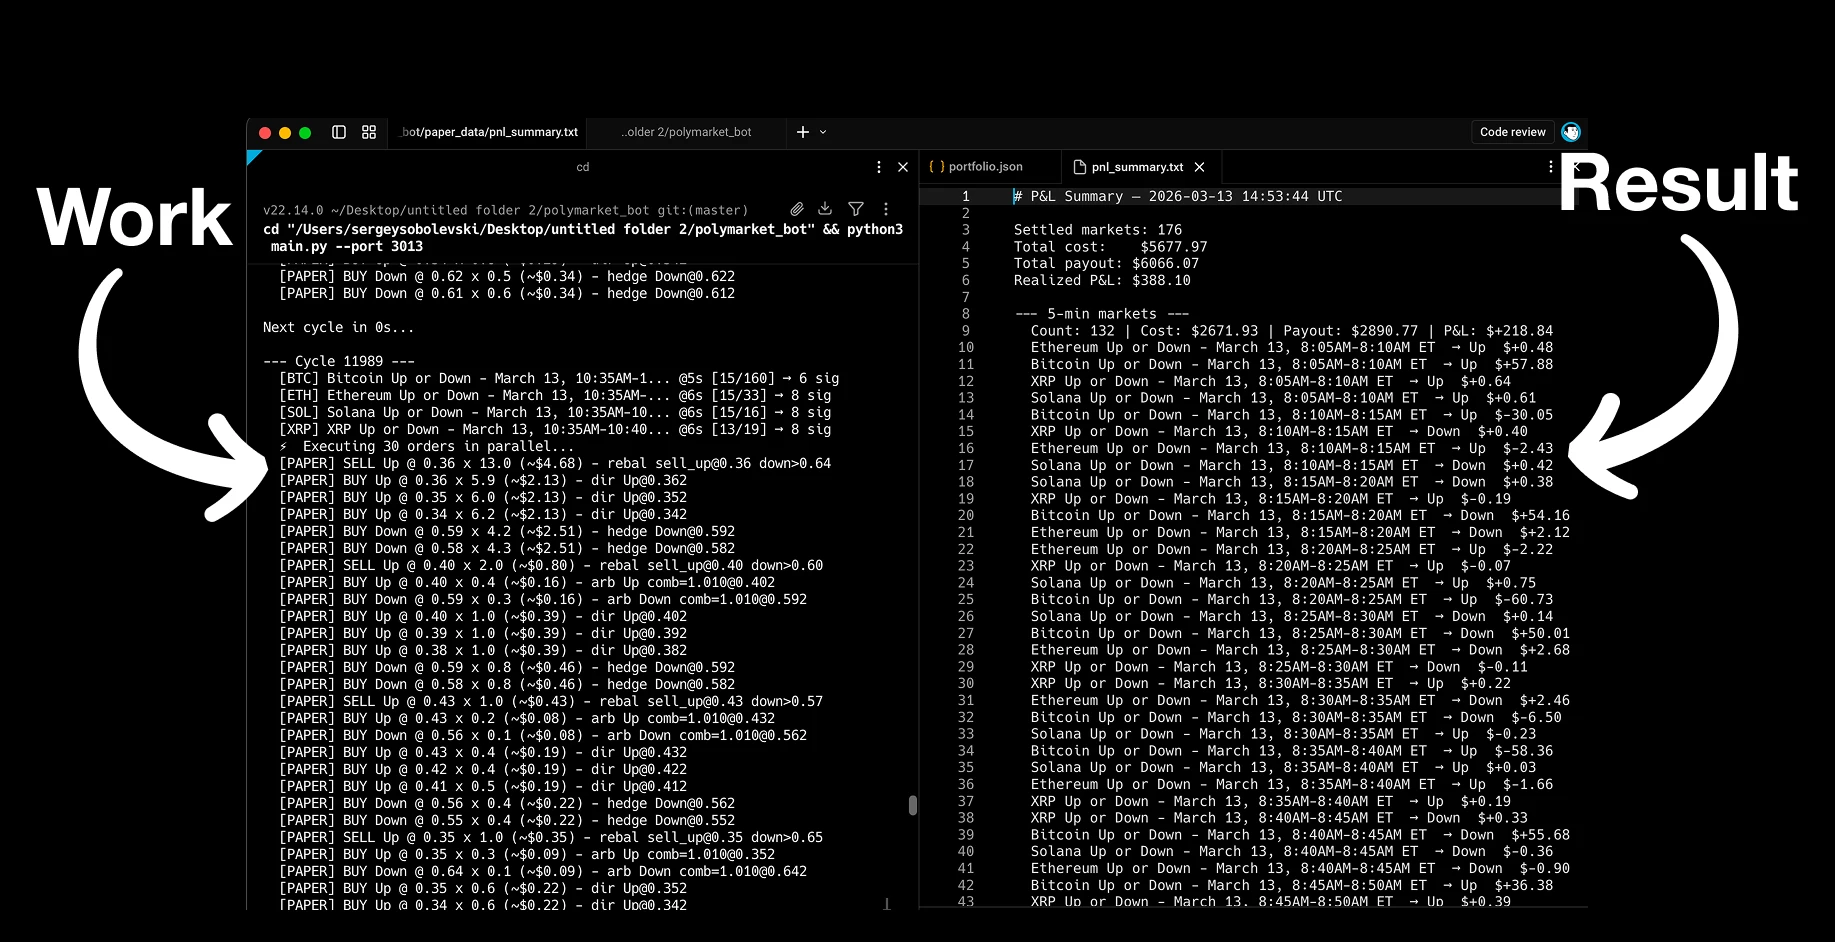Screen dimensions: 1835x942
Task: Switch to the pnl_summary.txt window tab
Action: point(489,132)
